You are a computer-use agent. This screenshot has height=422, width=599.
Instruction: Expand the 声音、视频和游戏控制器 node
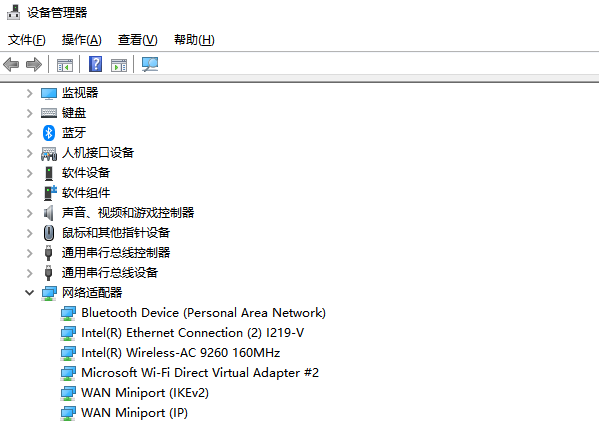(29, 213)
